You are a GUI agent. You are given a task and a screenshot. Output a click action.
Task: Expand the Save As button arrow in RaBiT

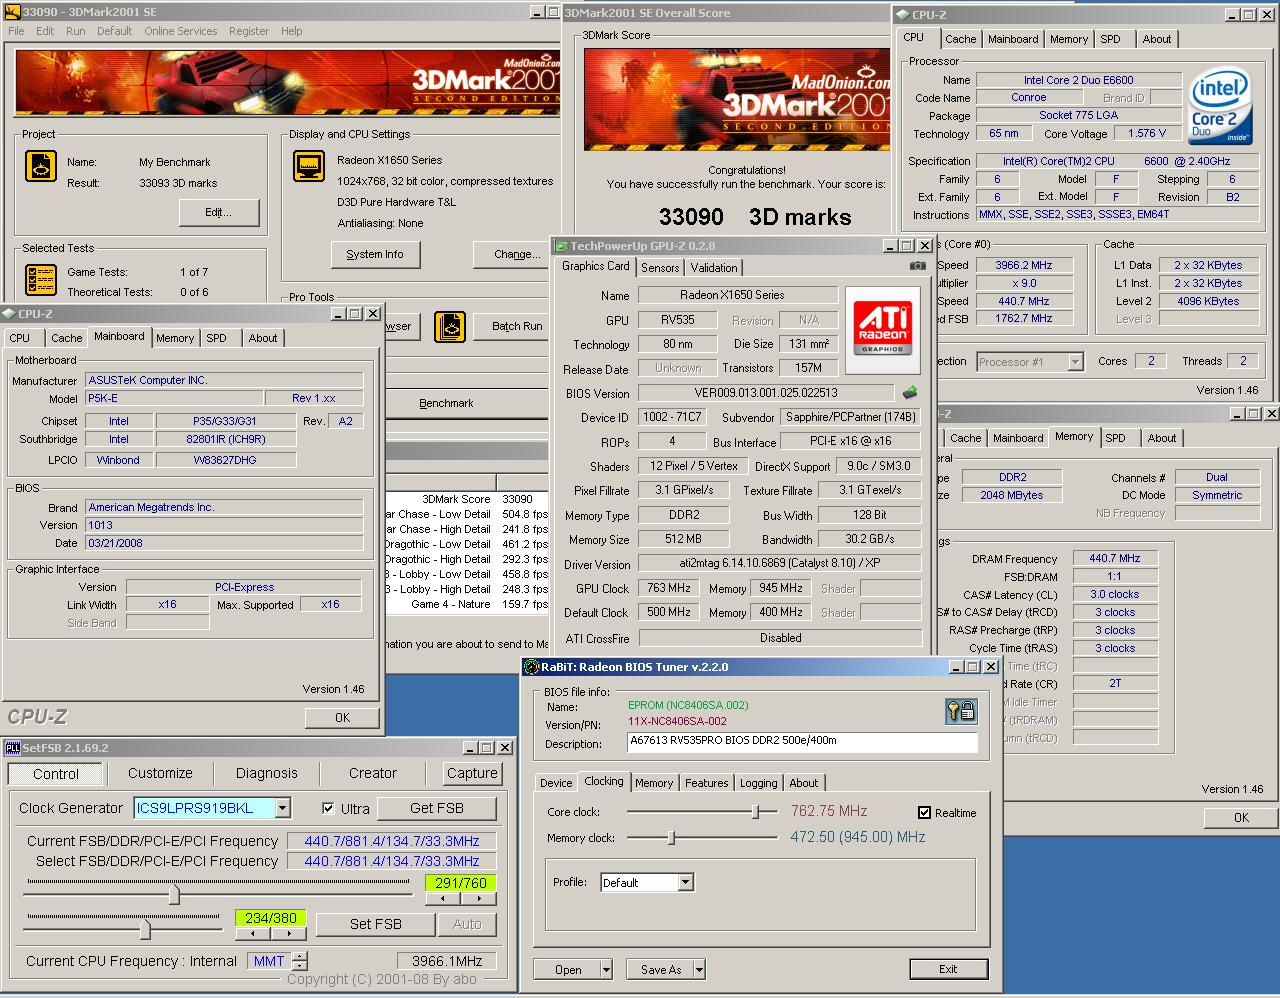point(699,969)
